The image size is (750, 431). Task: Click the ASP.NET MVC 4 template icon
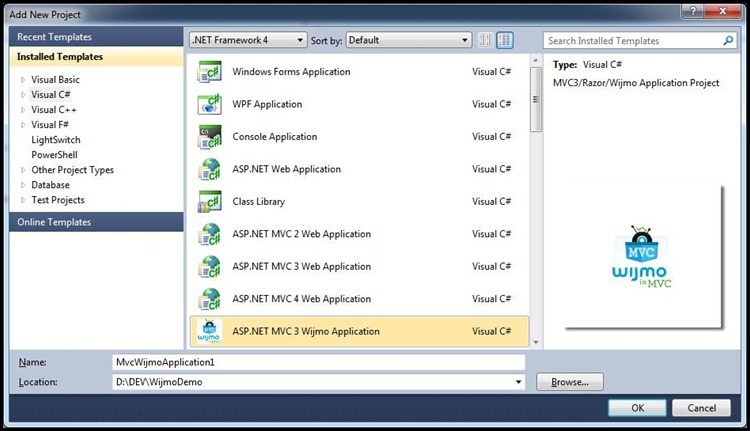coord(210,299)
